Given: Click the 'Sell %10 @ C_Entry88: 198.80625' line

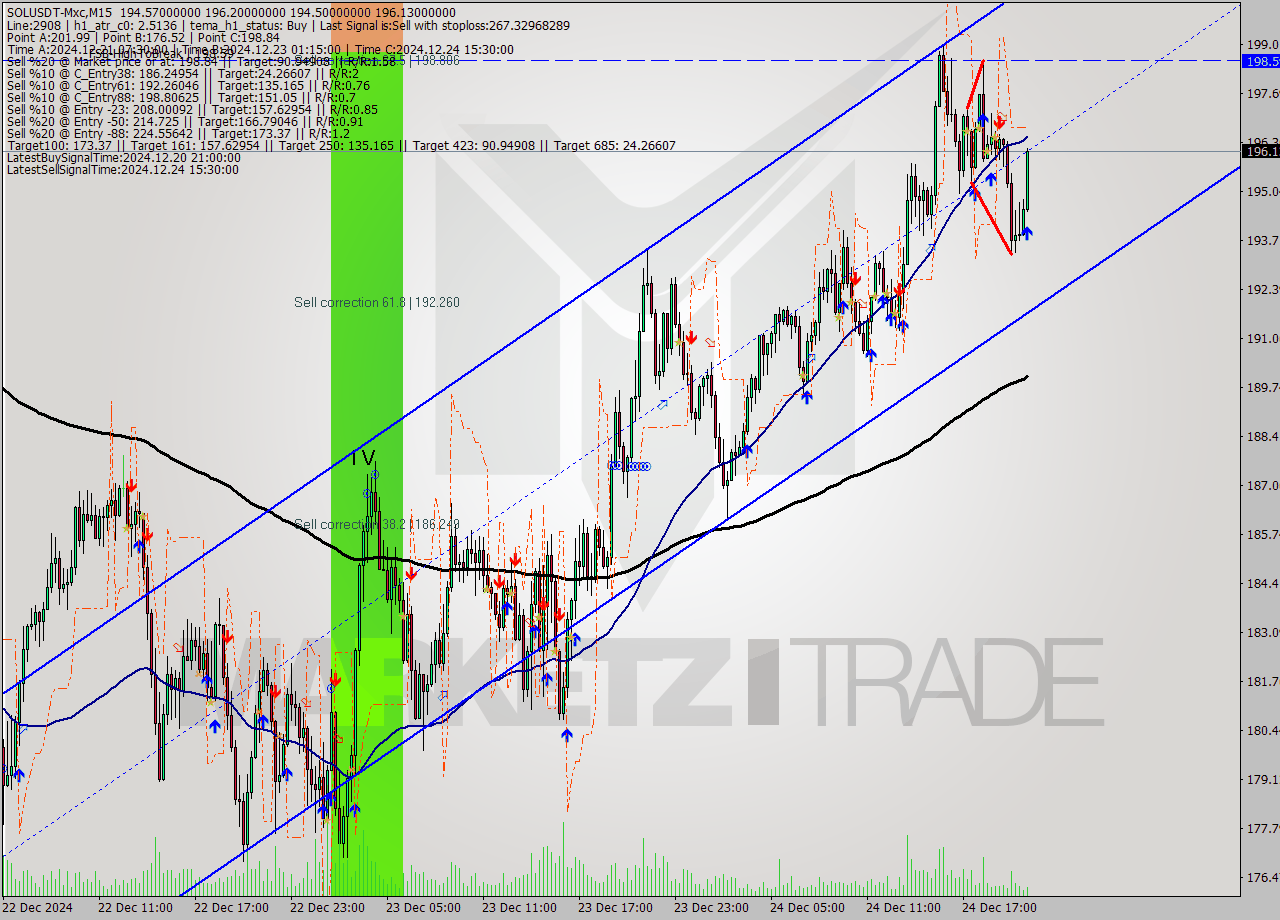Looking at the screenshot, I should 181,97.
